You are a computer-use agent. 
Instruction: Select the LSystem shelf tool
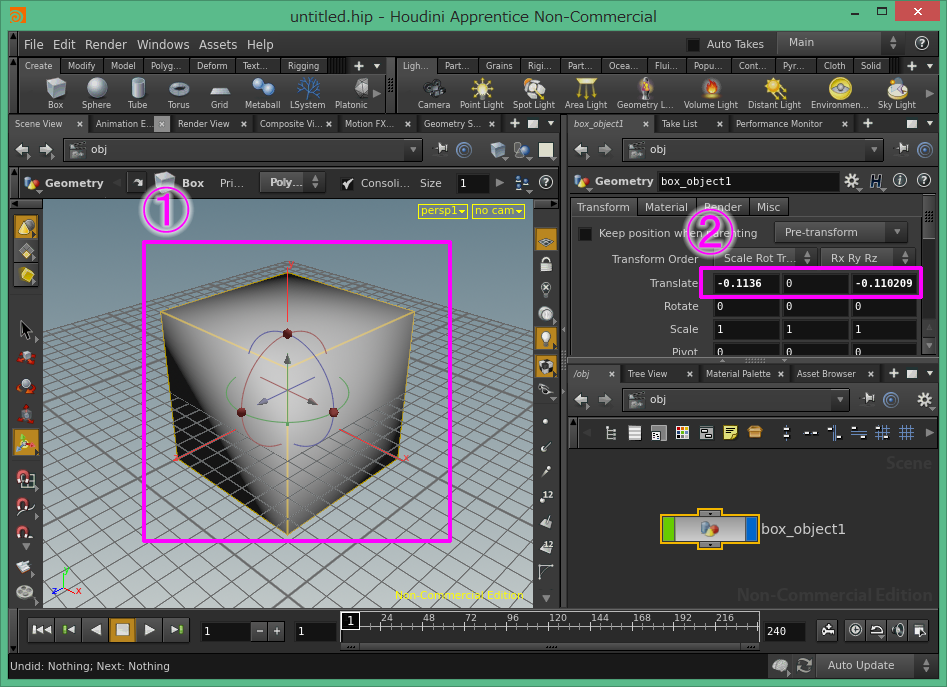click(307, 92)
